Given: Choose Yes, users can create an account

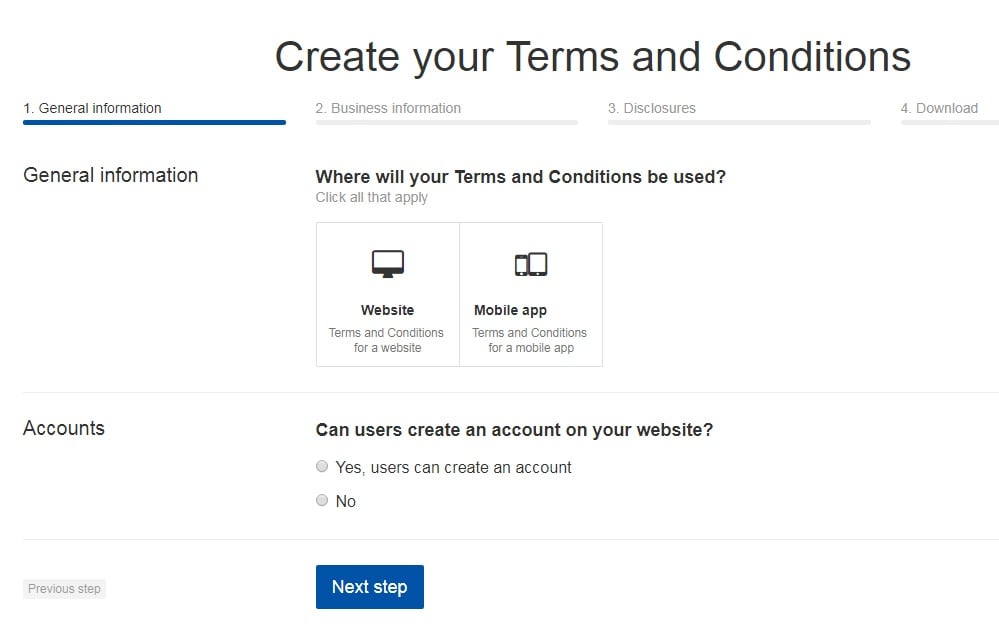Looking at the screenshot, I should (322, 467).
